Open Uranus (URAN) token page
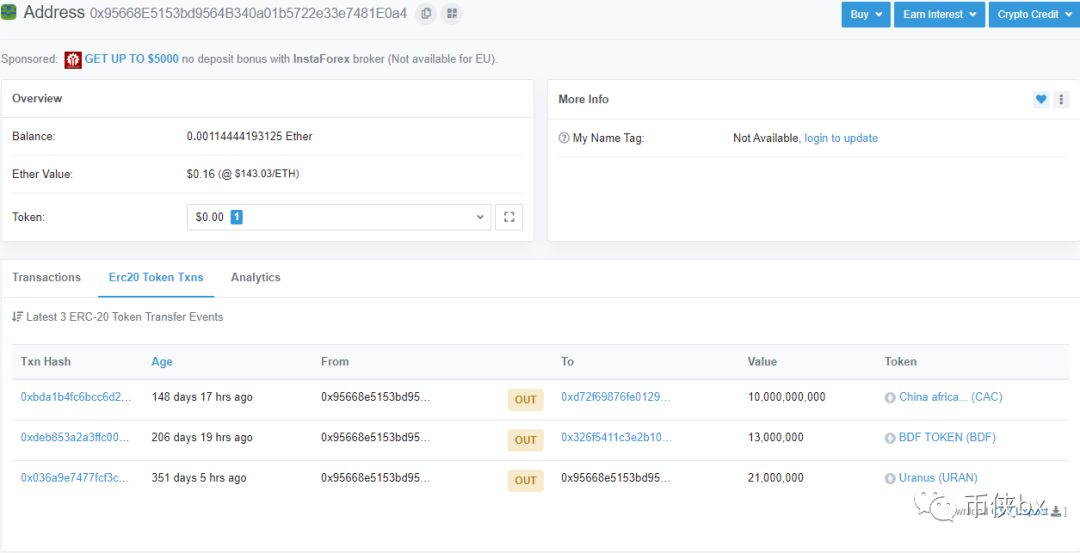The width and height of the screenshot is (1080, 553). [x=938, y=478]
